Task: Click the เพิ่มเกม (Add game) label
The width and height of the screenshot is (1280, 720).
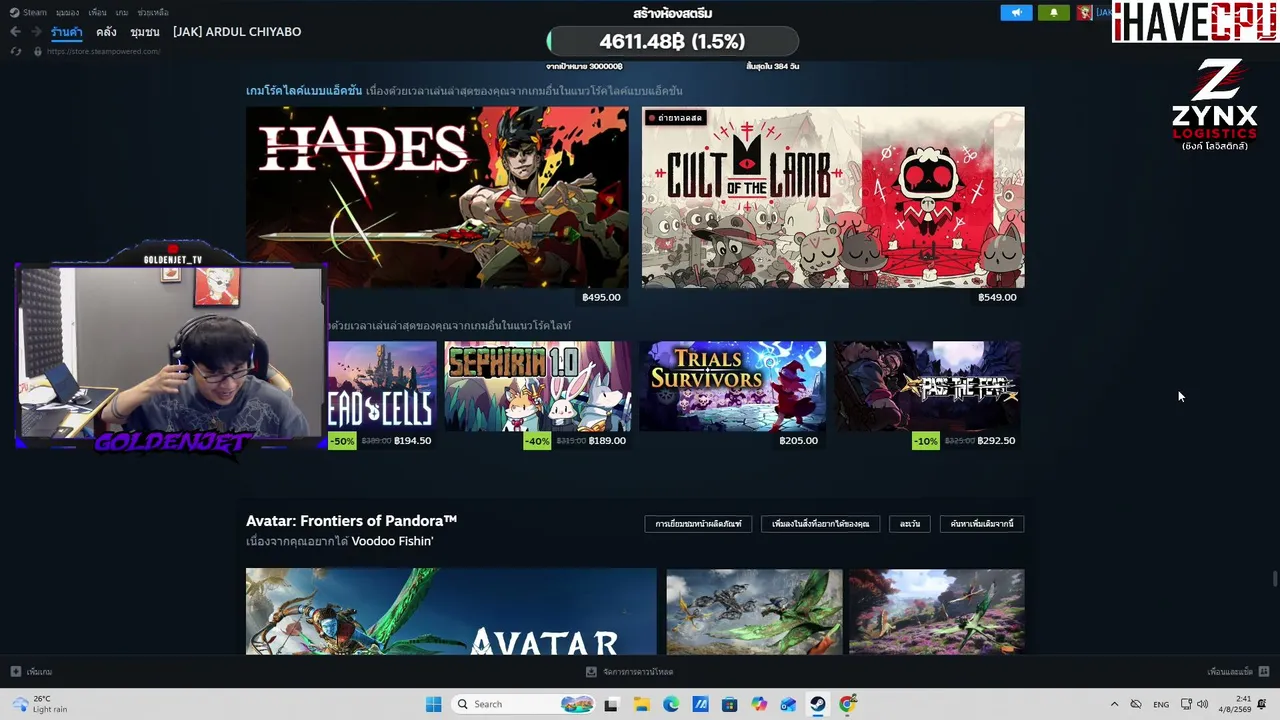Action: [x=40, y=672]
